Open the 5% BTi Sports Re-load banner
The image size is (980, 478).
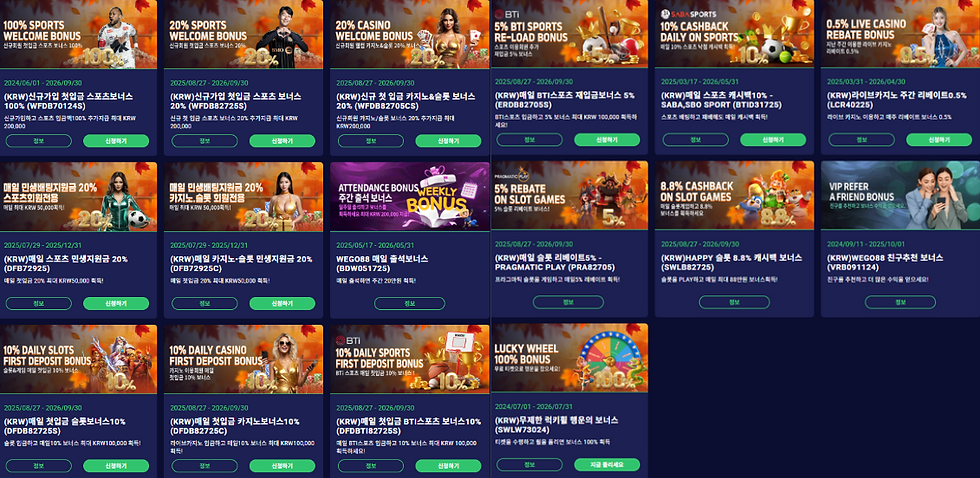(x=570, y=33)
